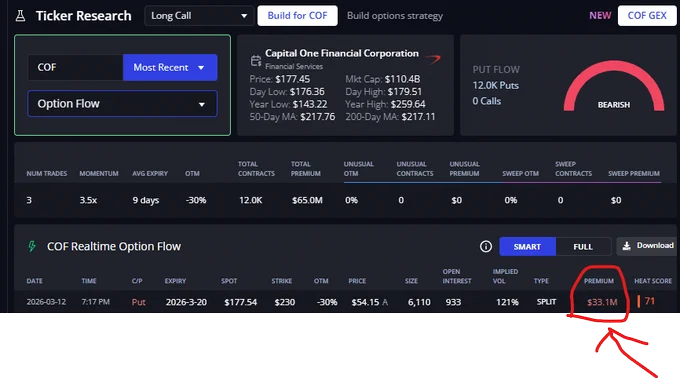The height and width of the screenshot is (379, 680).
Task: Sort by the DATE column header
Action: [x=35, y=281]
